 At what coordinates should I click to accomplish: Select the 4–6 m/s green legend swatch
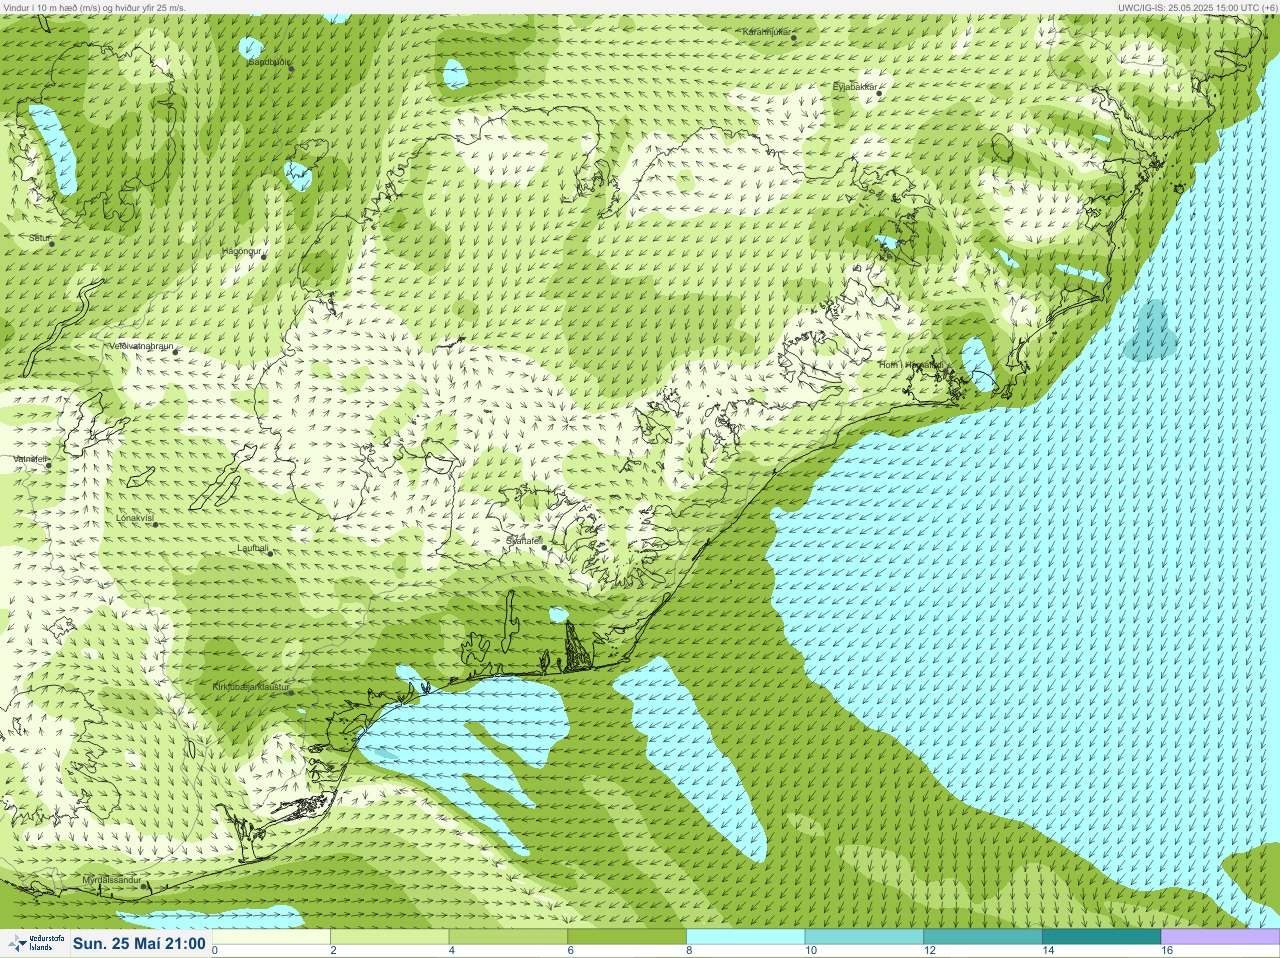point(508,937)
